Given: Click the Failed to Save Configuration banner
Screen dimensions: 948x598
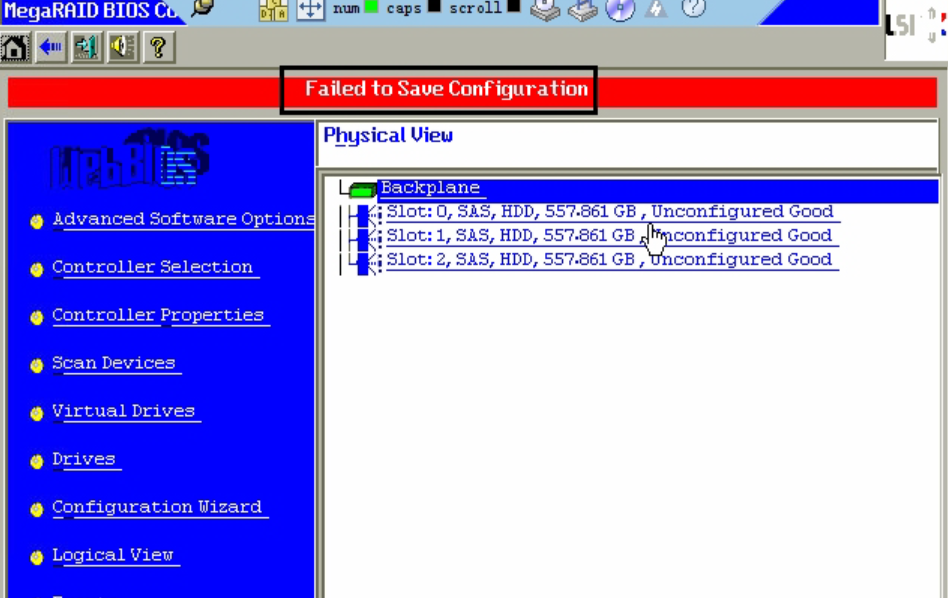Looking at the screenshot, I should tap(446, 89).
